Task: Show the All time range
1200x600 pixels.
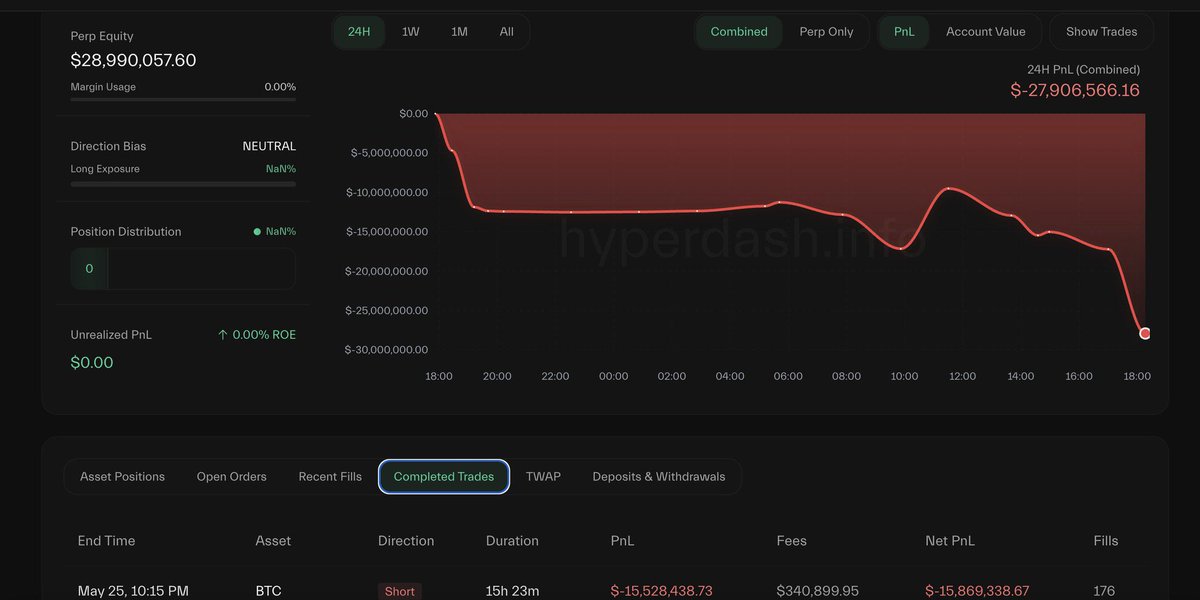Action: (x=507, y=32)
